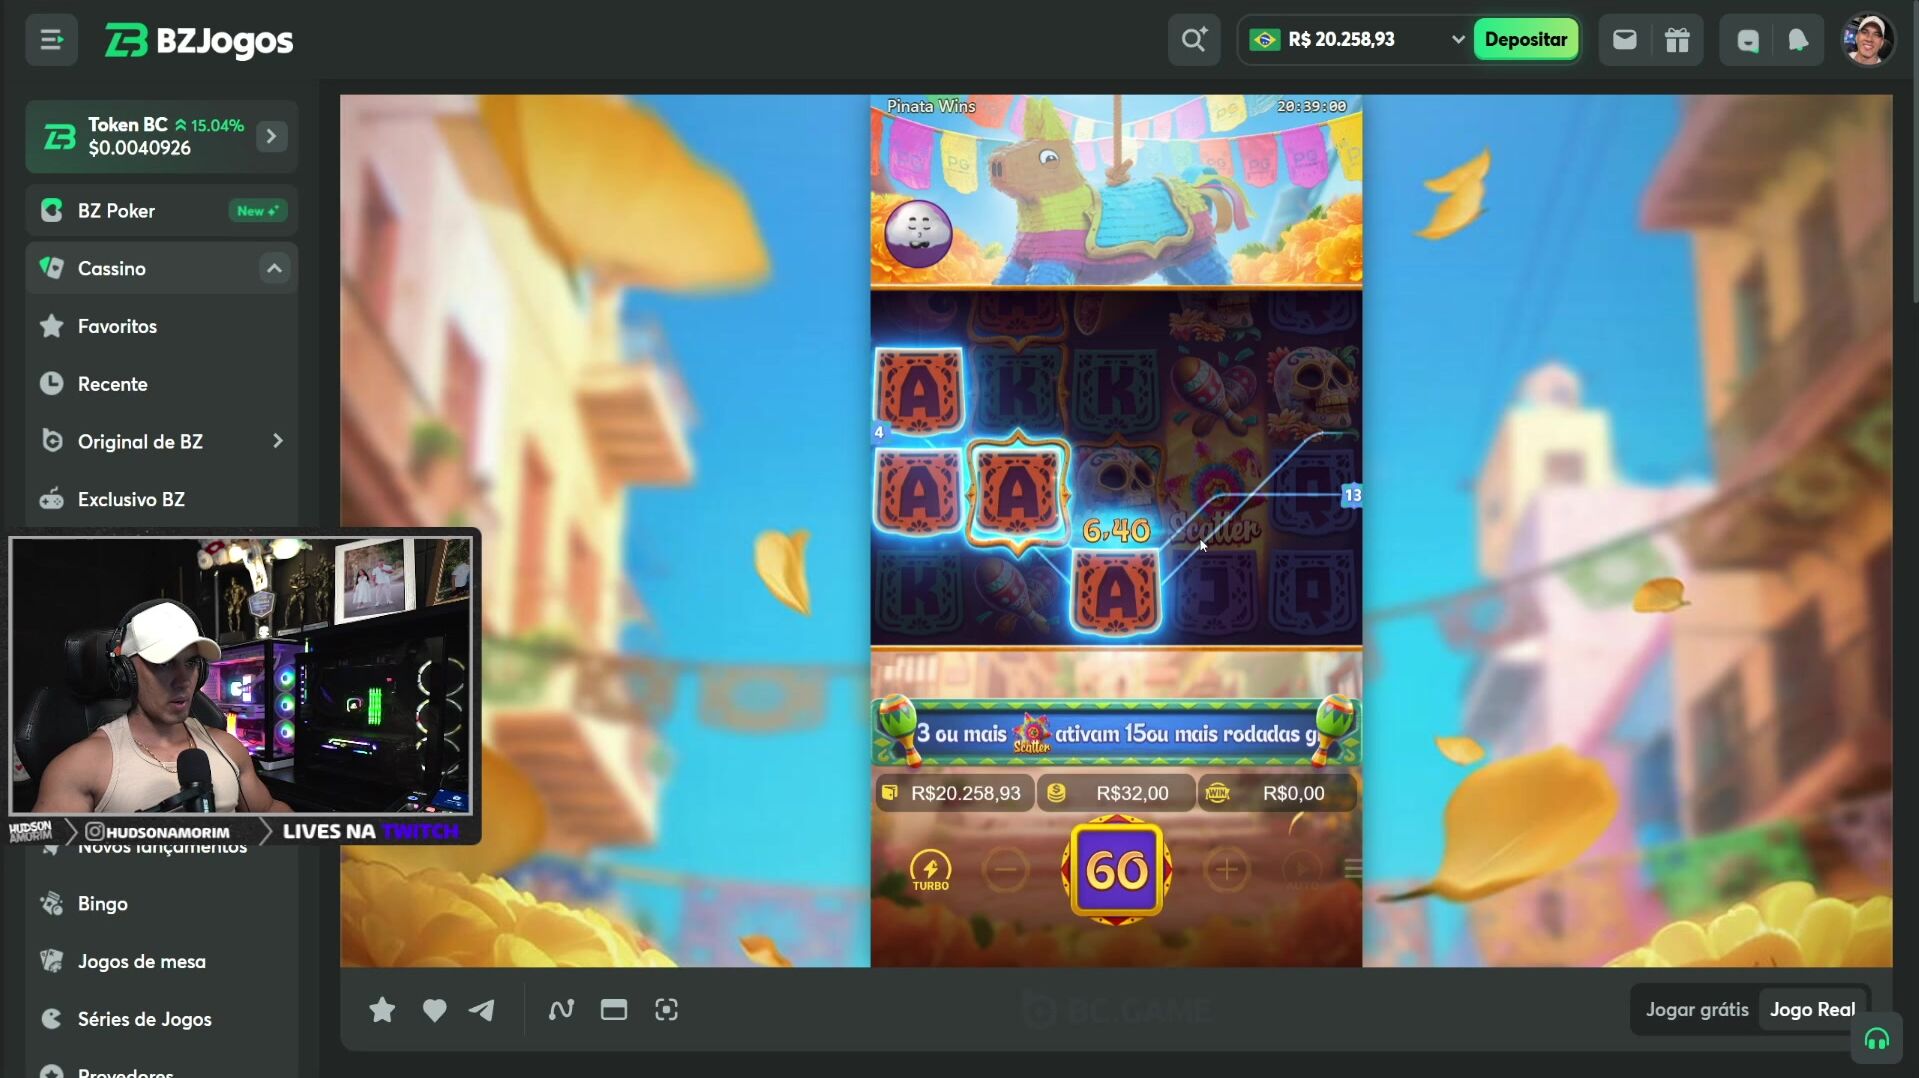Click the Brazil flag currency icon
The image size is (1919, 1078).
(1265, 40)
